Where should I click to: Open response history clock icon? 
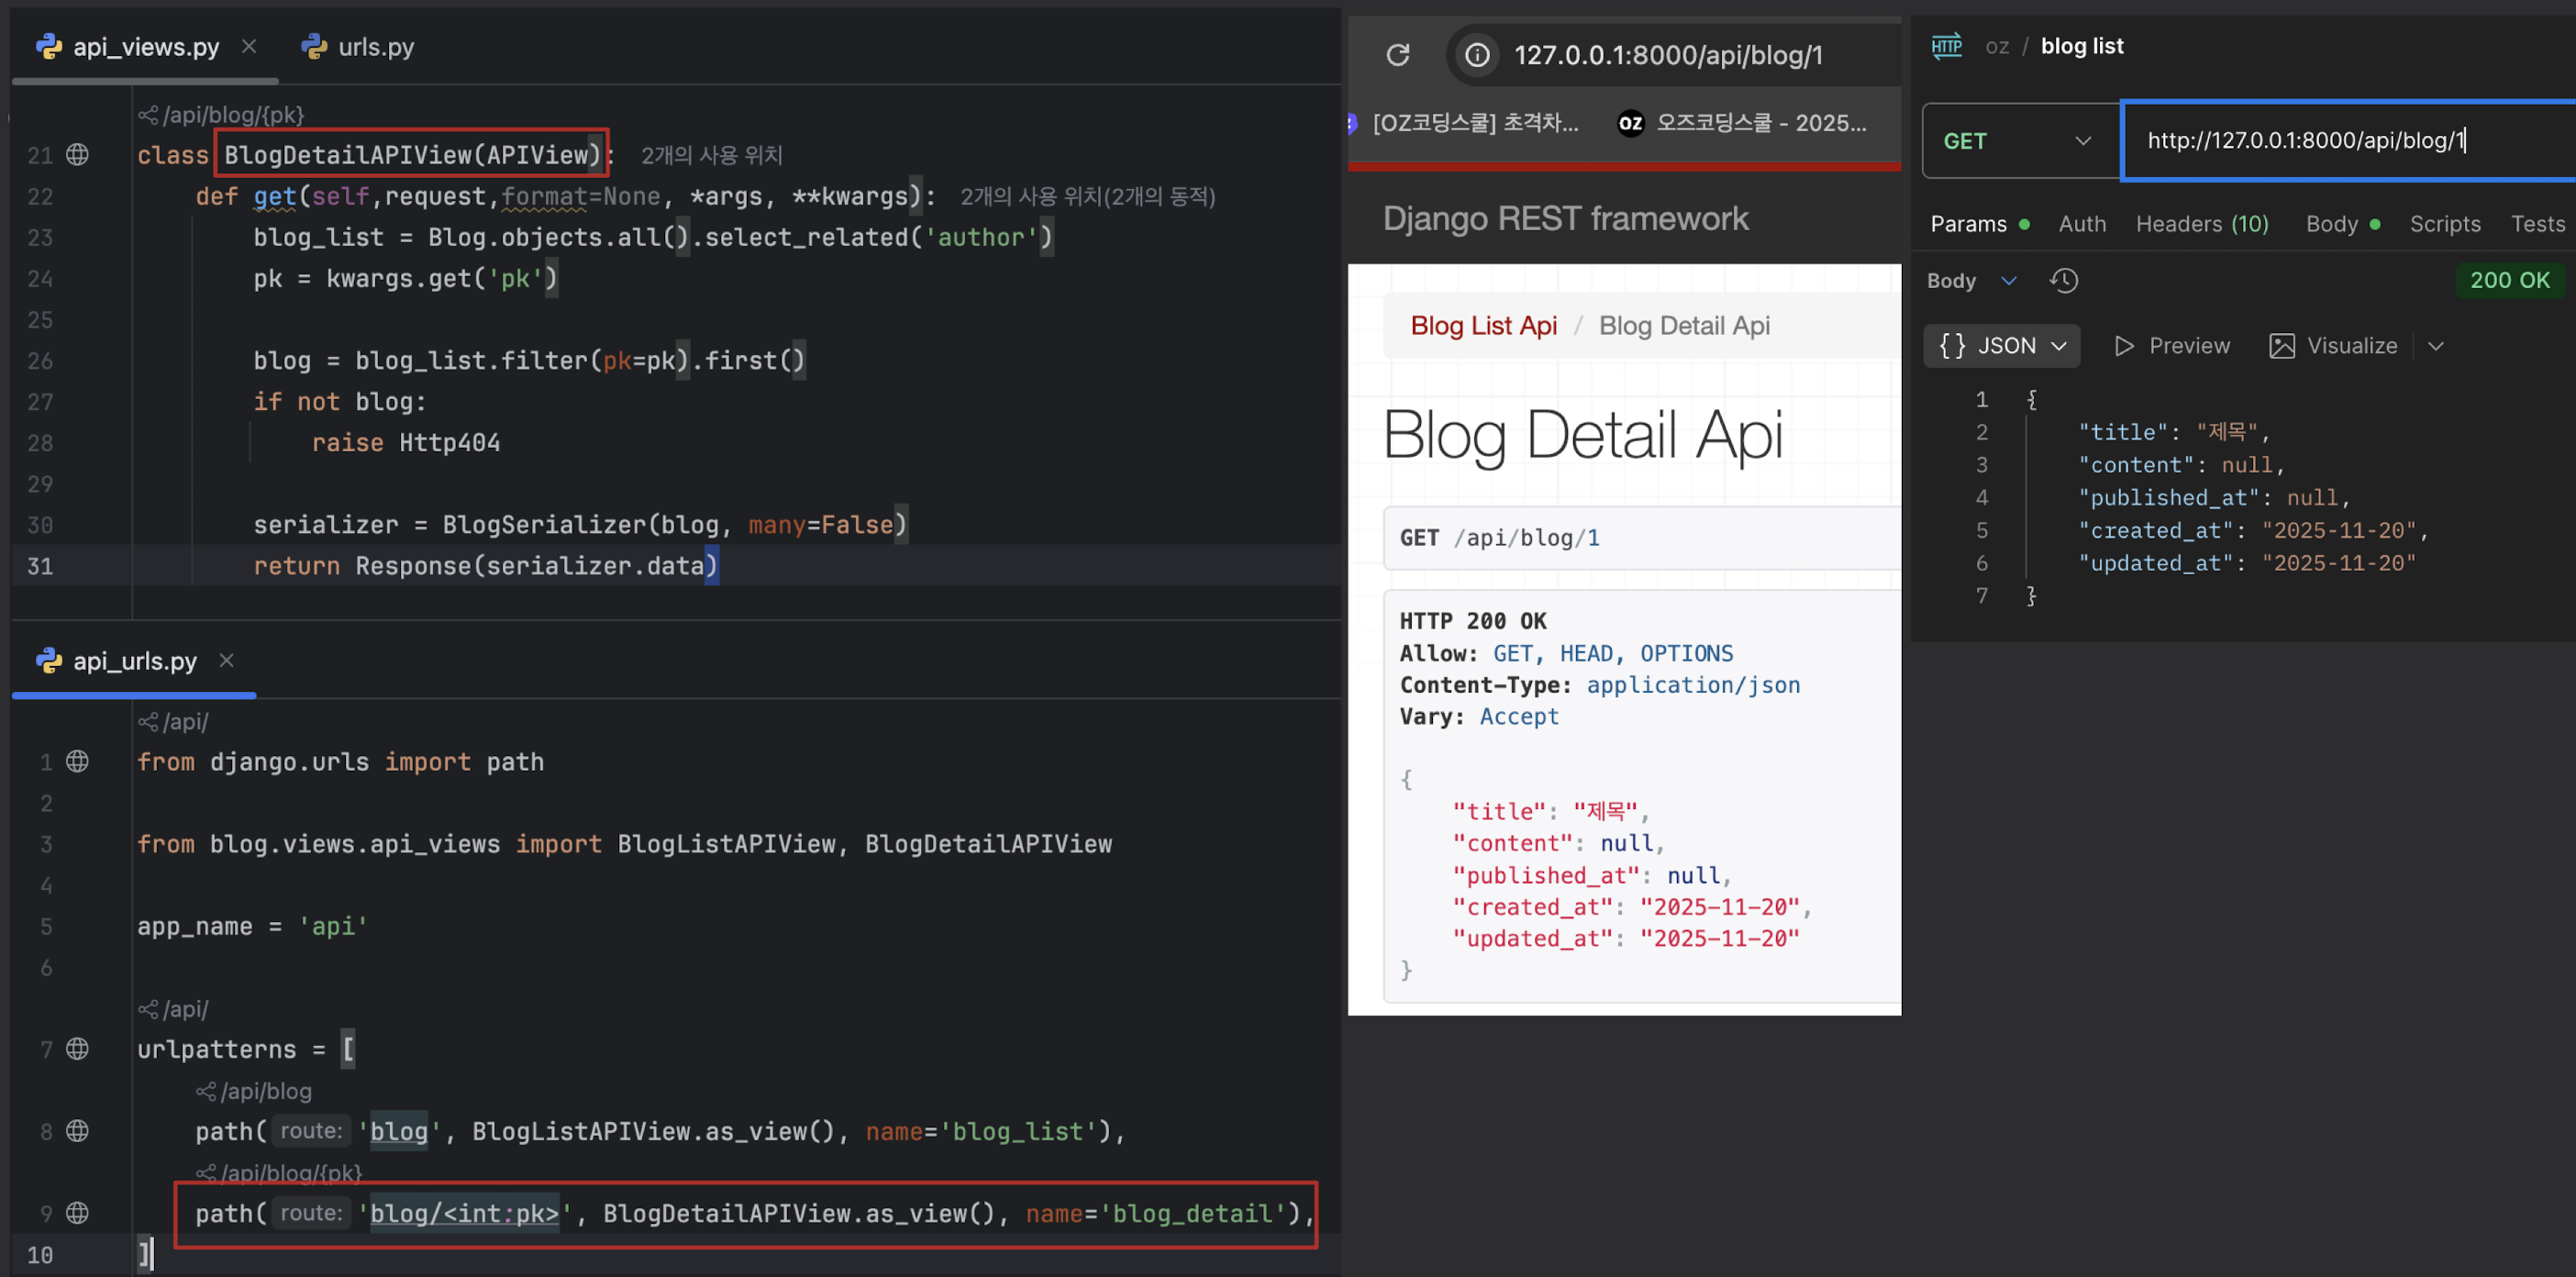tap(2063, 281)
